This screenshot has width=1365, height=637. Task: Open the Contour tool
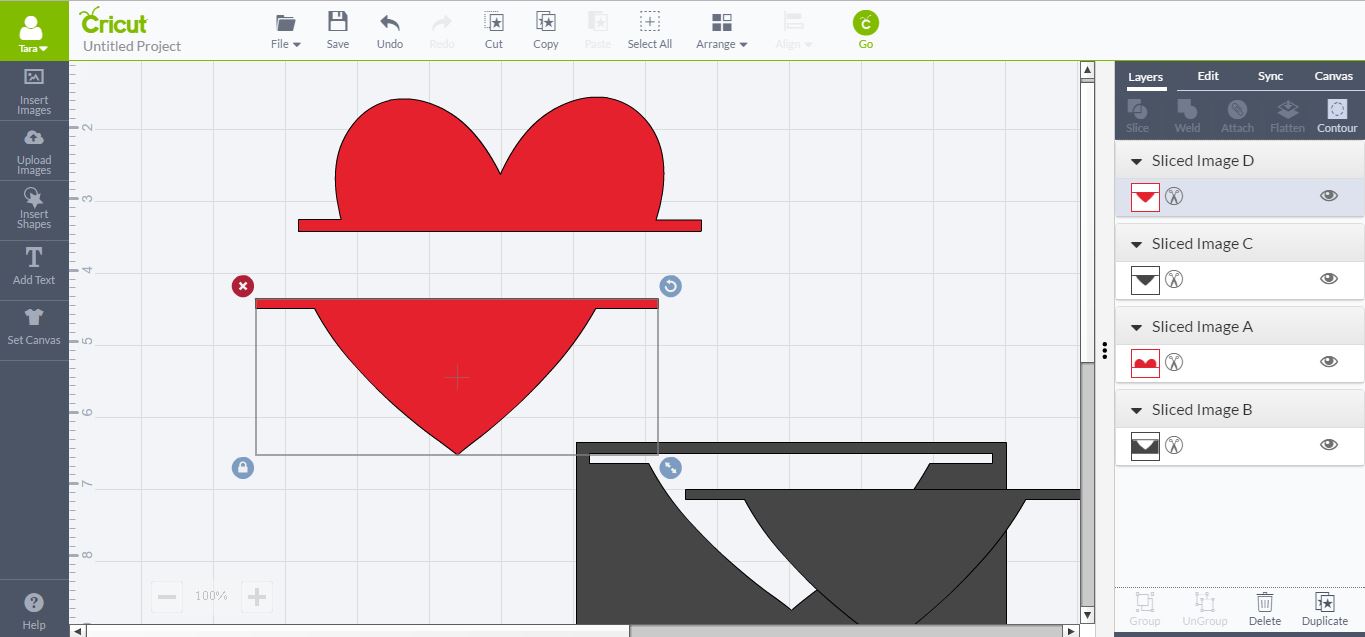[1337, 114]
